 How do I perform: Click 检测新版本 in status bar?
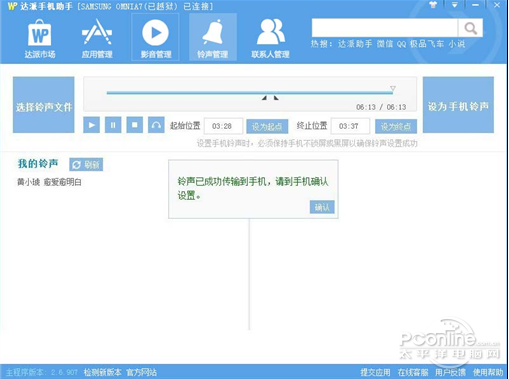tap(103, 372)
